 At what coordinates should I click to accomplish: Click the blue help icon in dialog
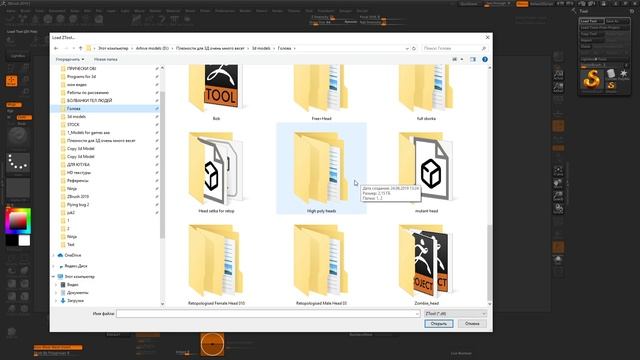point(485,60)
